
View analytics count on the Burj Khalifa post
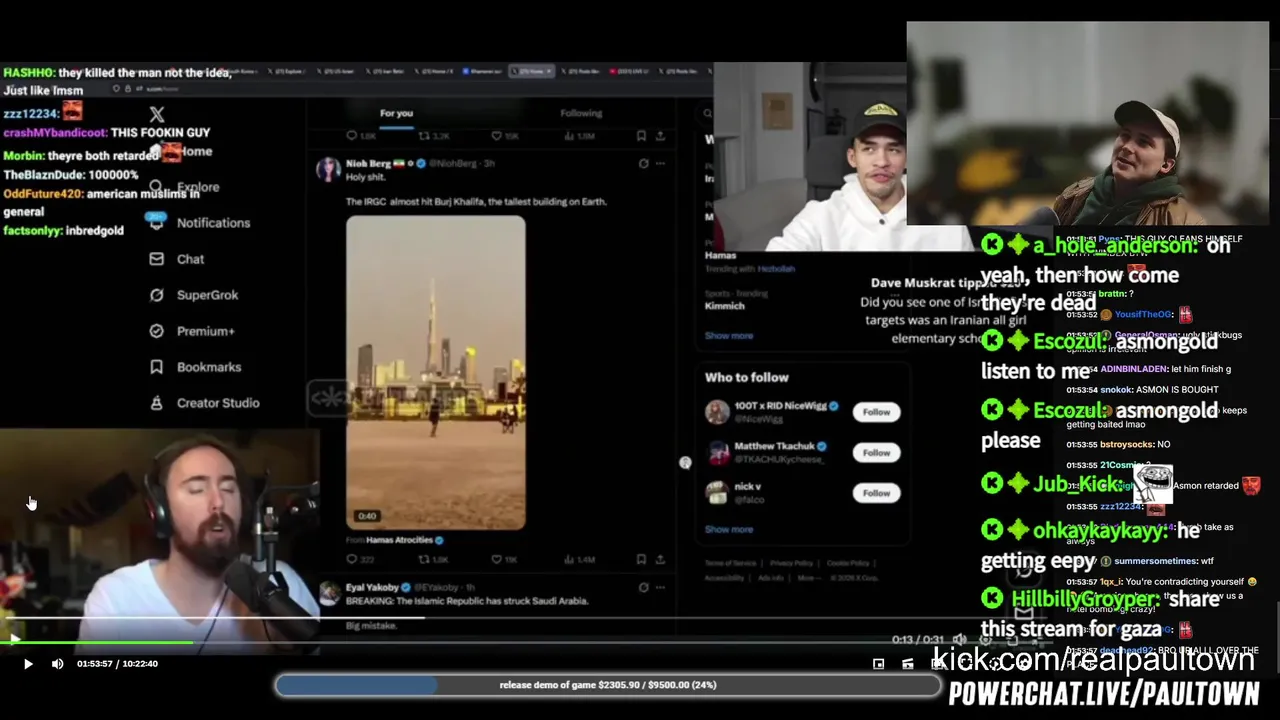[579, 559]
